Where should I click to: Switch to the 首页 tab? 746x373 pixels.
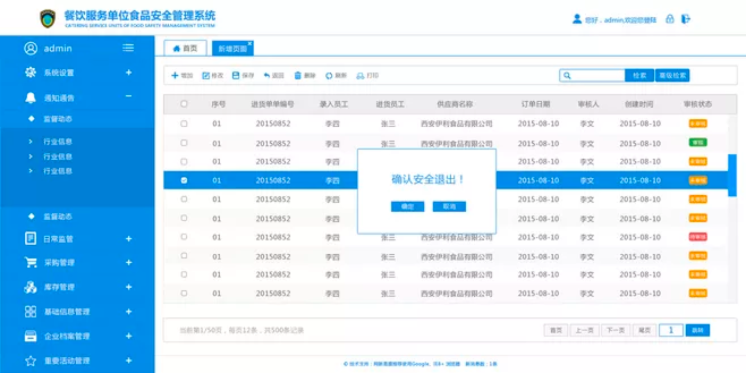(x=186, y=49)
